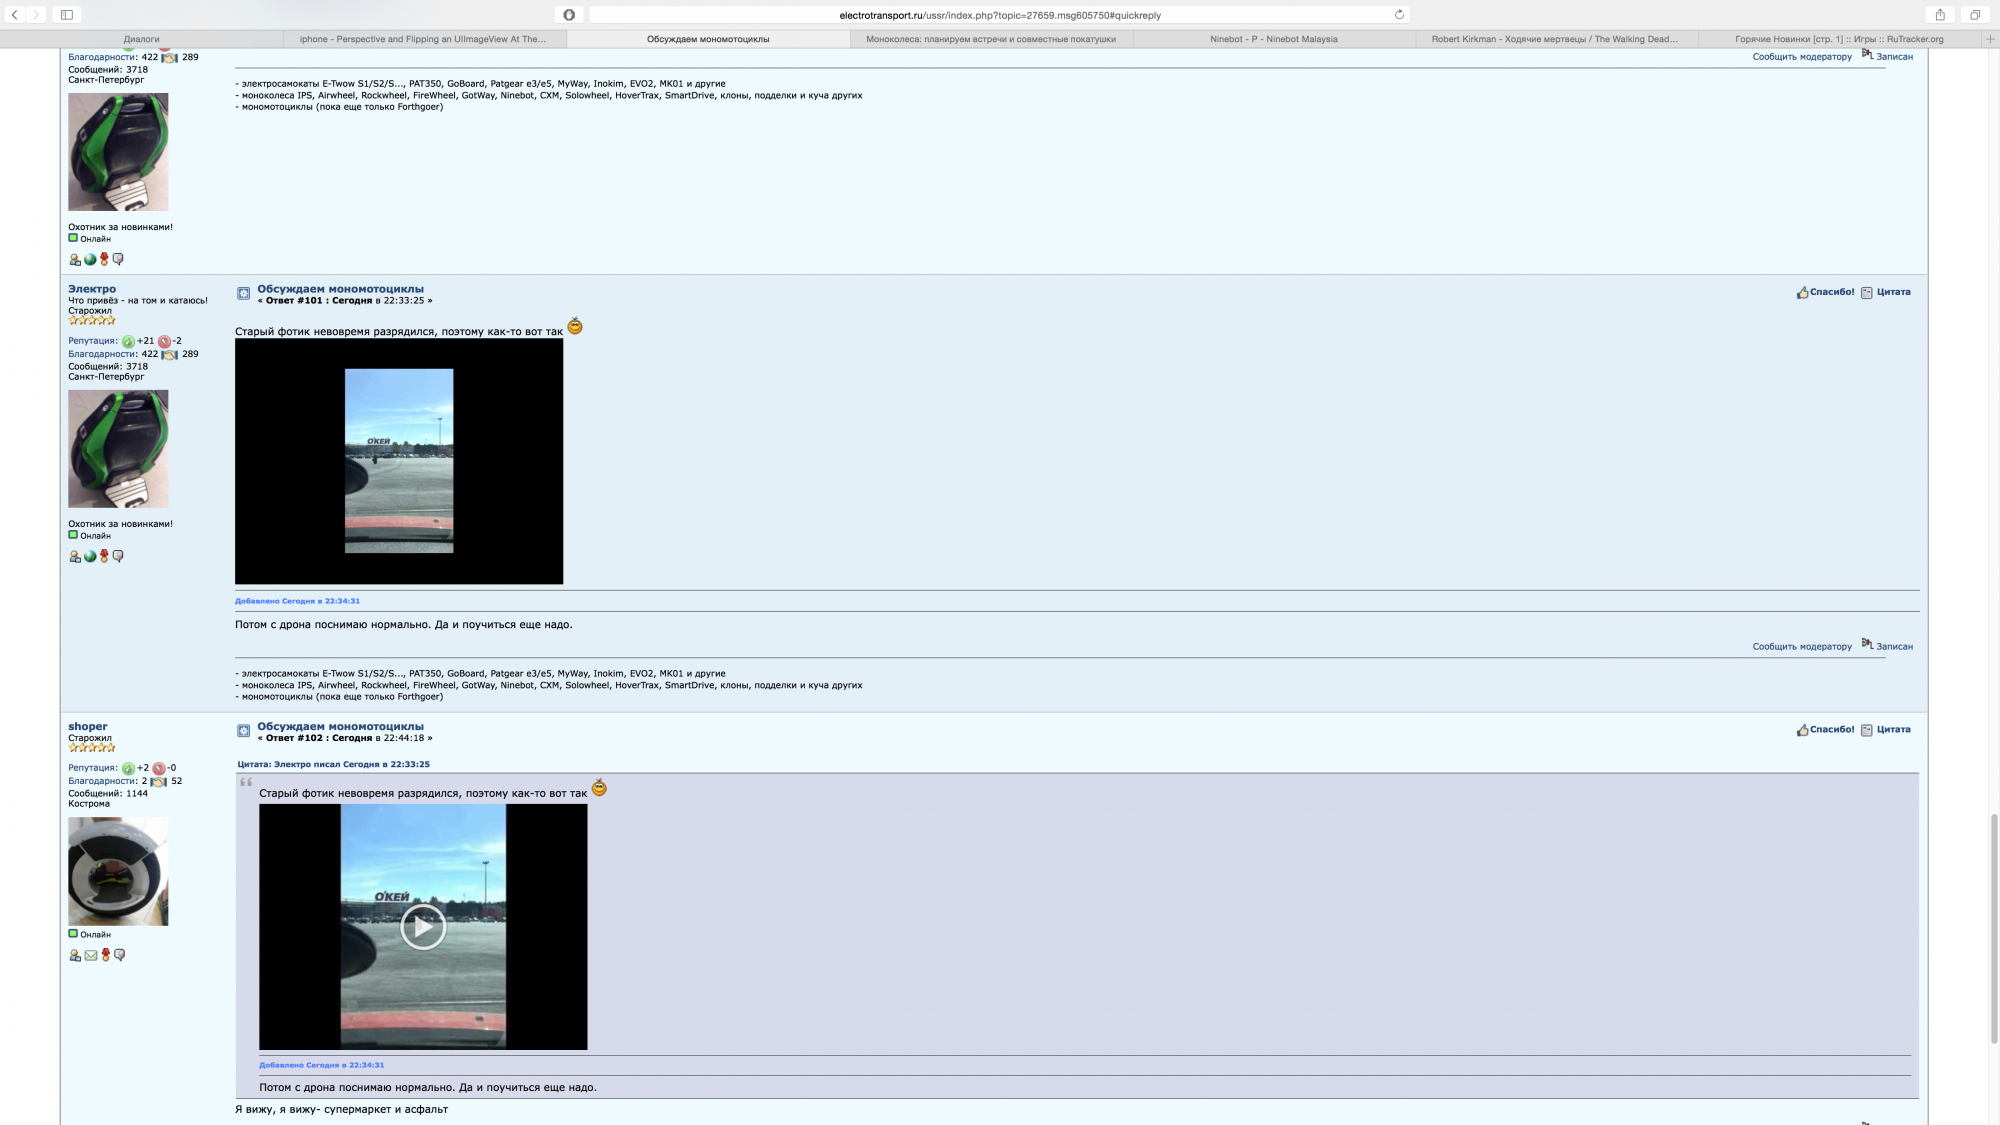Switch to the Диалоги tab

coord(141,39)
